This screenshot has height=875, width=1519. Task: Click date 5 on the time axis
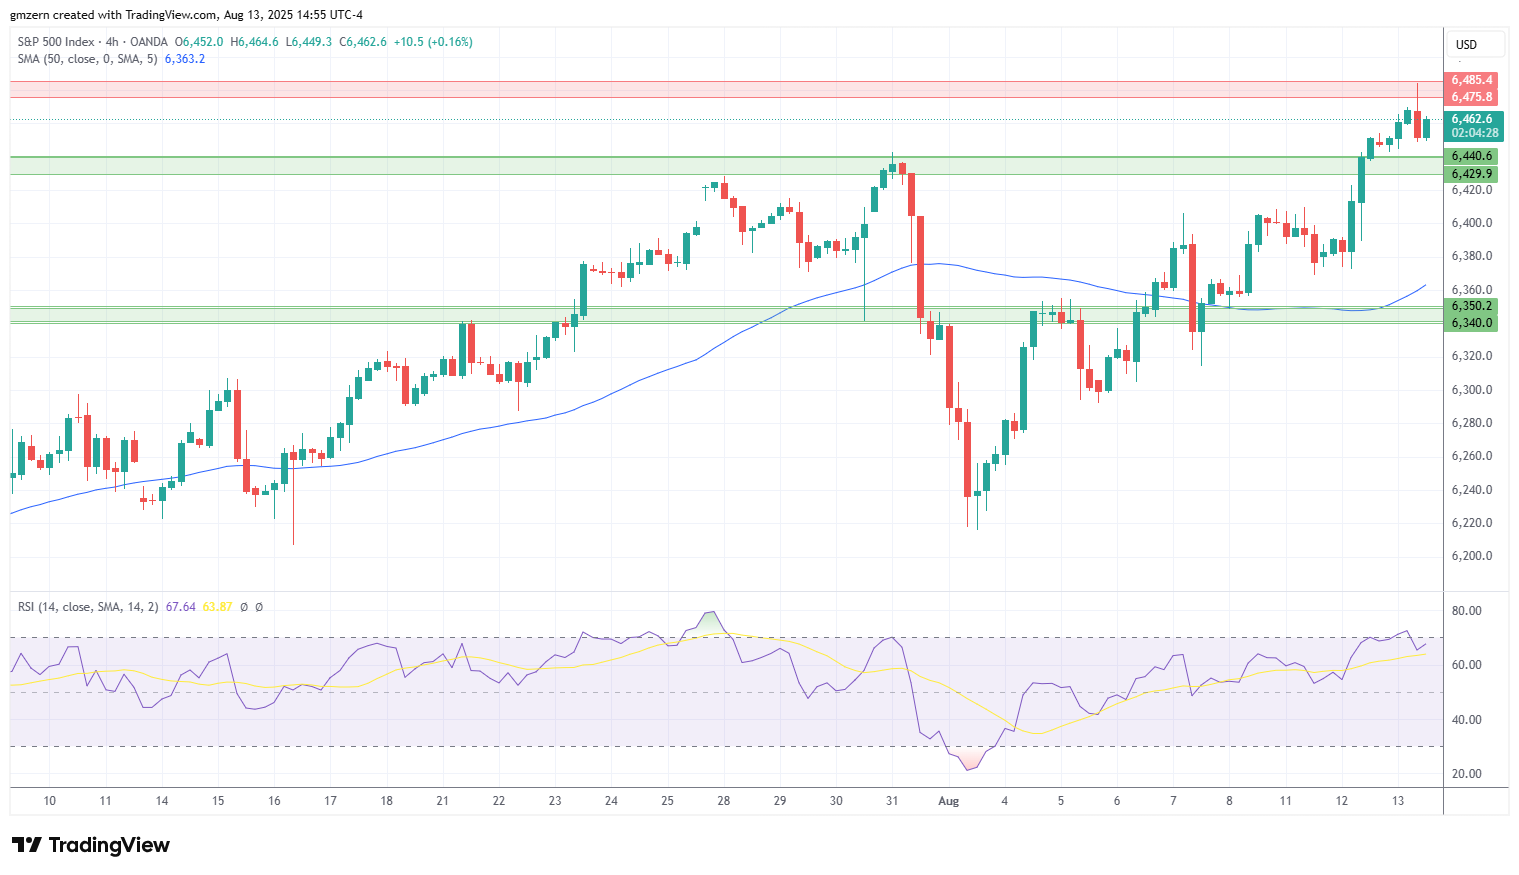[1061, 801]
